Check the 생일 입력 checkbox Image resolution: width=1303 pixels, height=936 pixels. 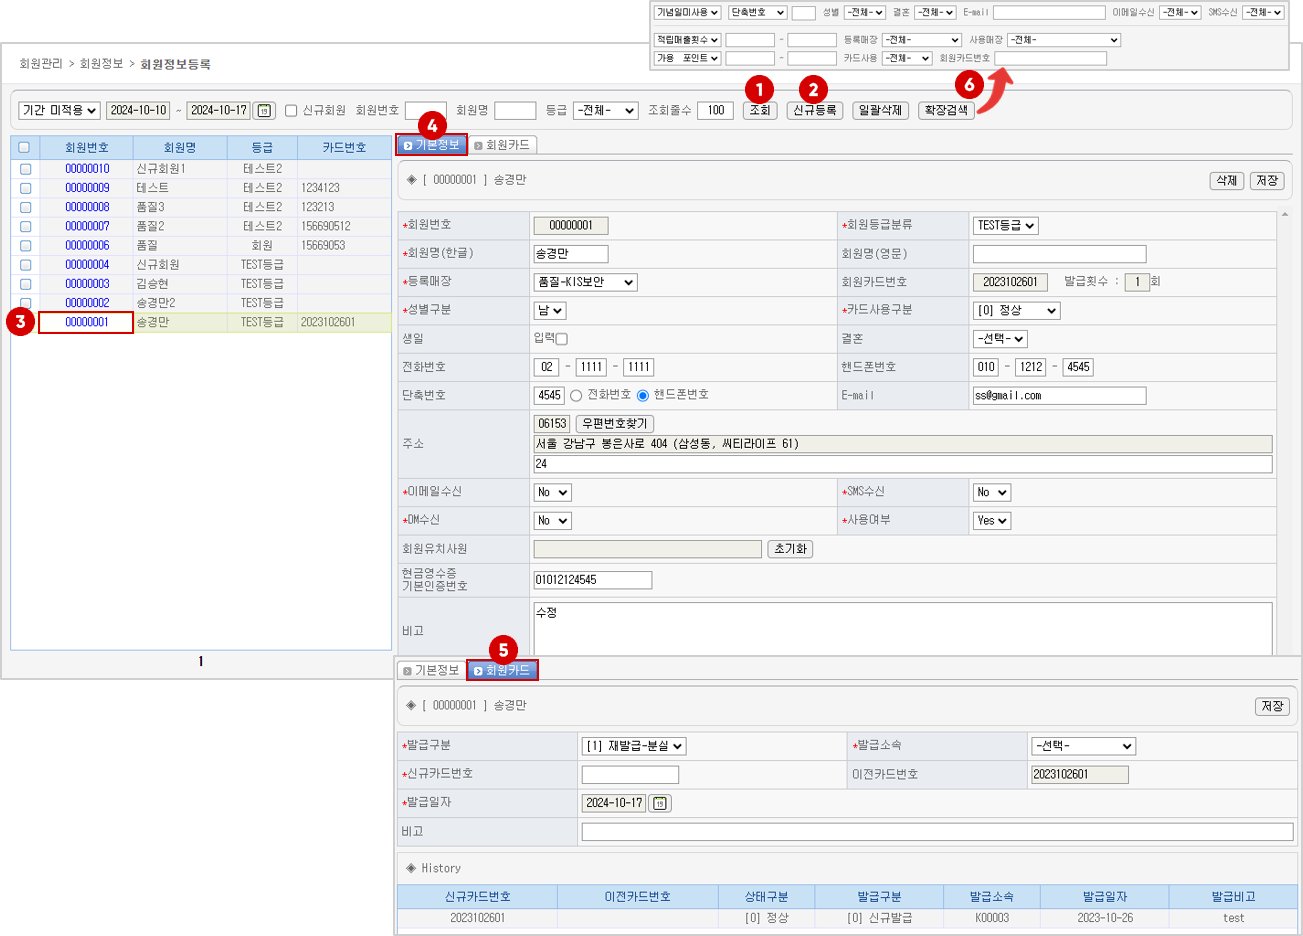pyautogui.click(x=561, y=339)
